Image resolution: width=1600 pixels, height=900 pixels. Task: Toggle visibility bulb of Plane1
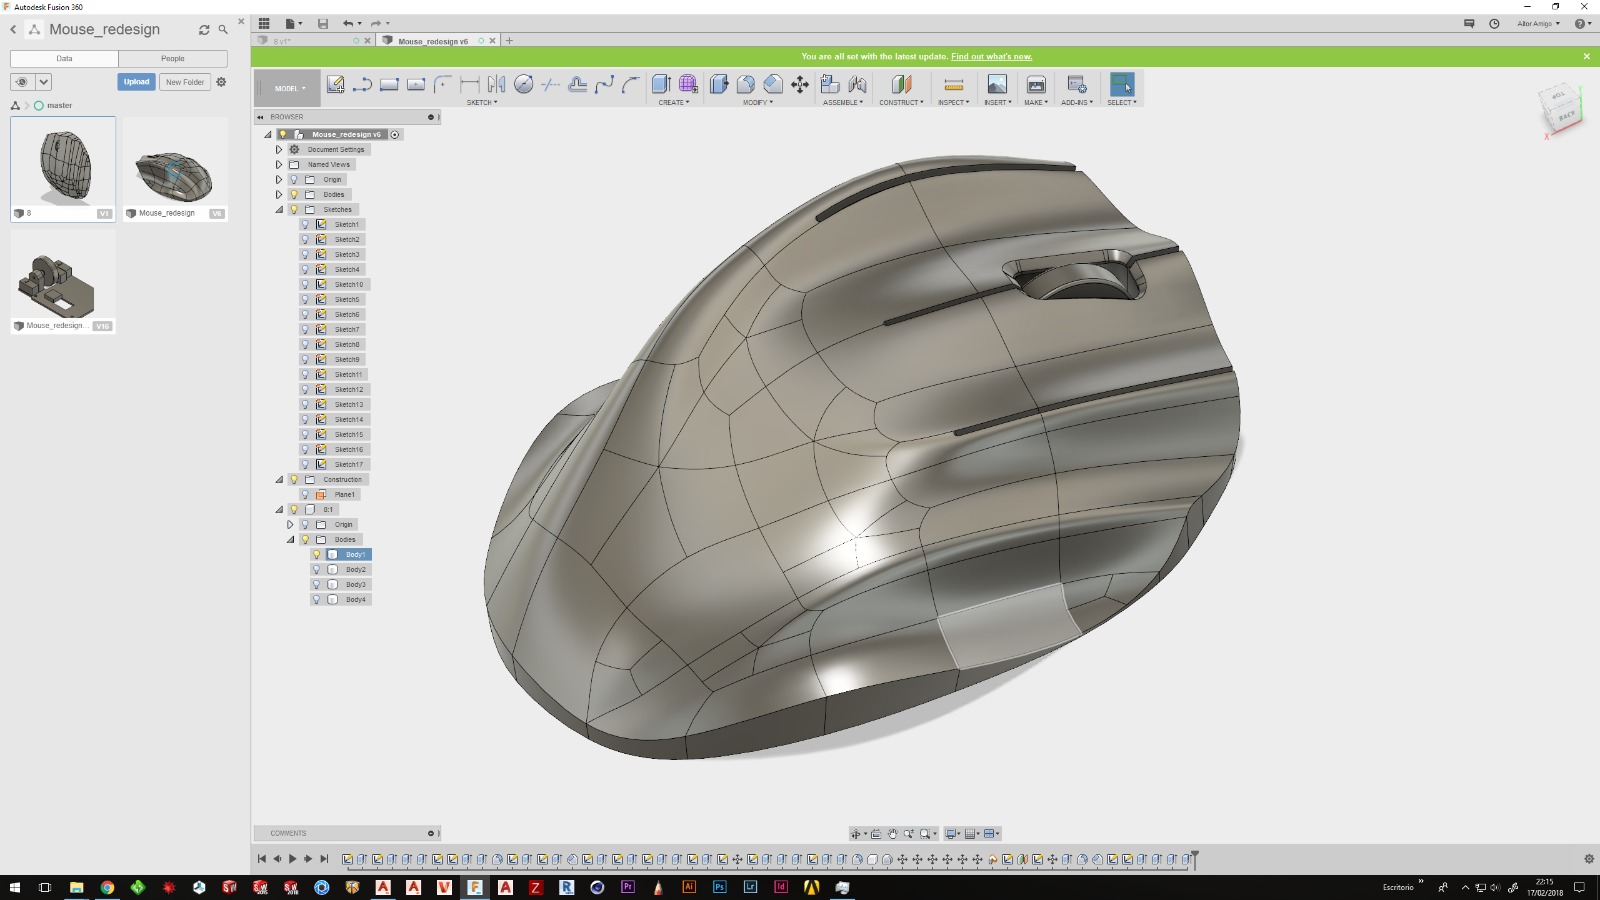[305, 495]
